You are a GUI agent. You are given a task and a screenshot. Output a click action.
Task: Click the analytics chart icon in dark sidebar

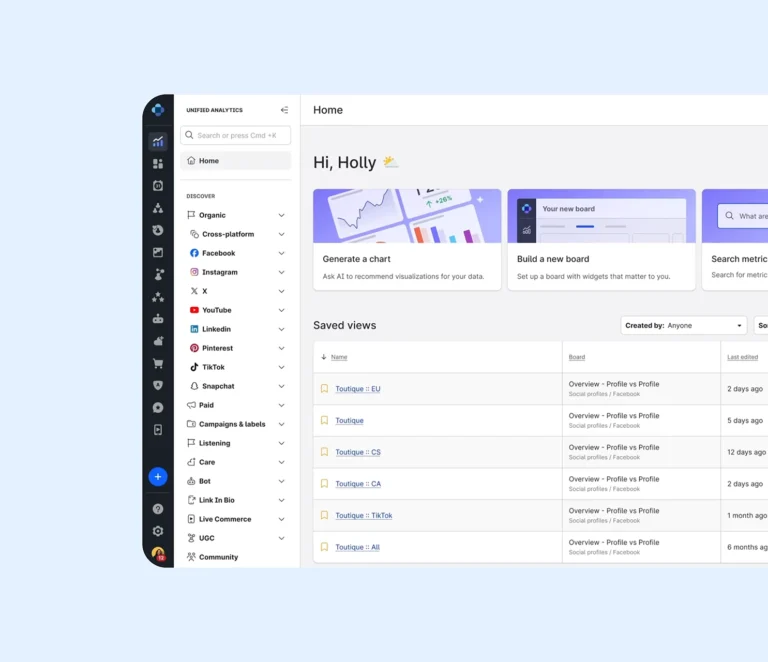158,141
